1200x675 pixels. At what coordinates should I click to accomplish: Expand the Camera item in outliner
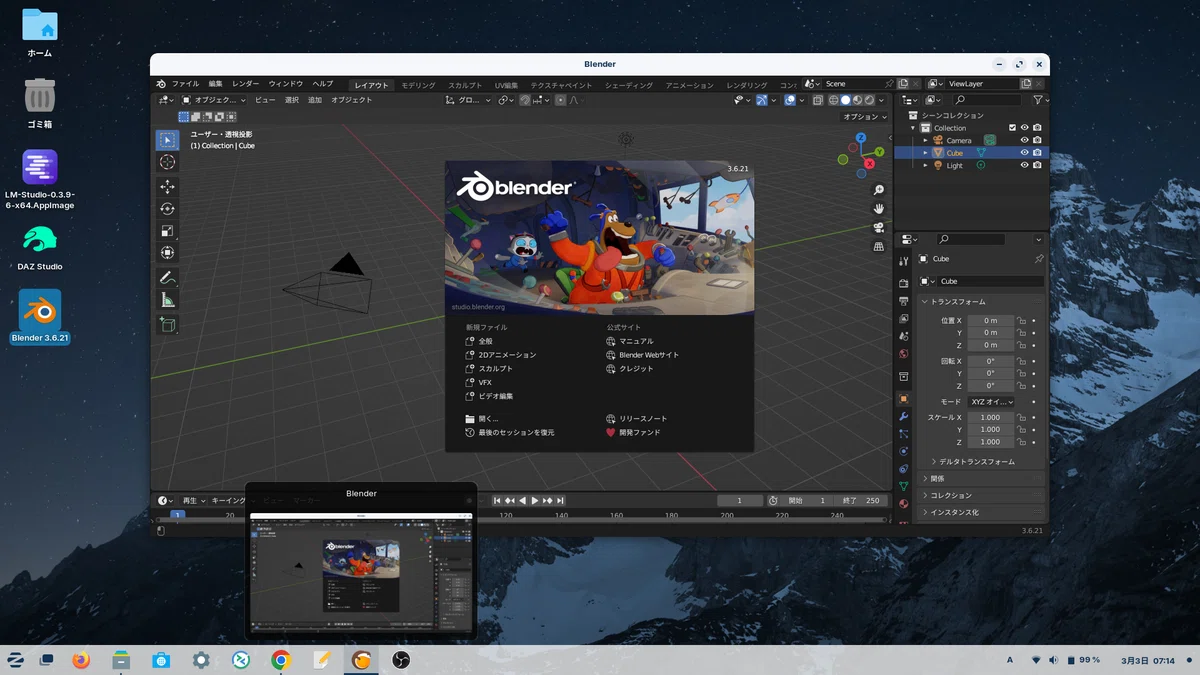tap(925, 140)
